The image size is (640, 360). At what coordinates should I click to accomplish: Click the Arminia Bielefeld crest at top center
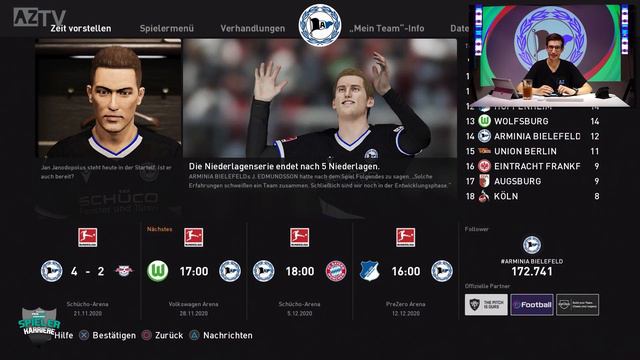320,25
